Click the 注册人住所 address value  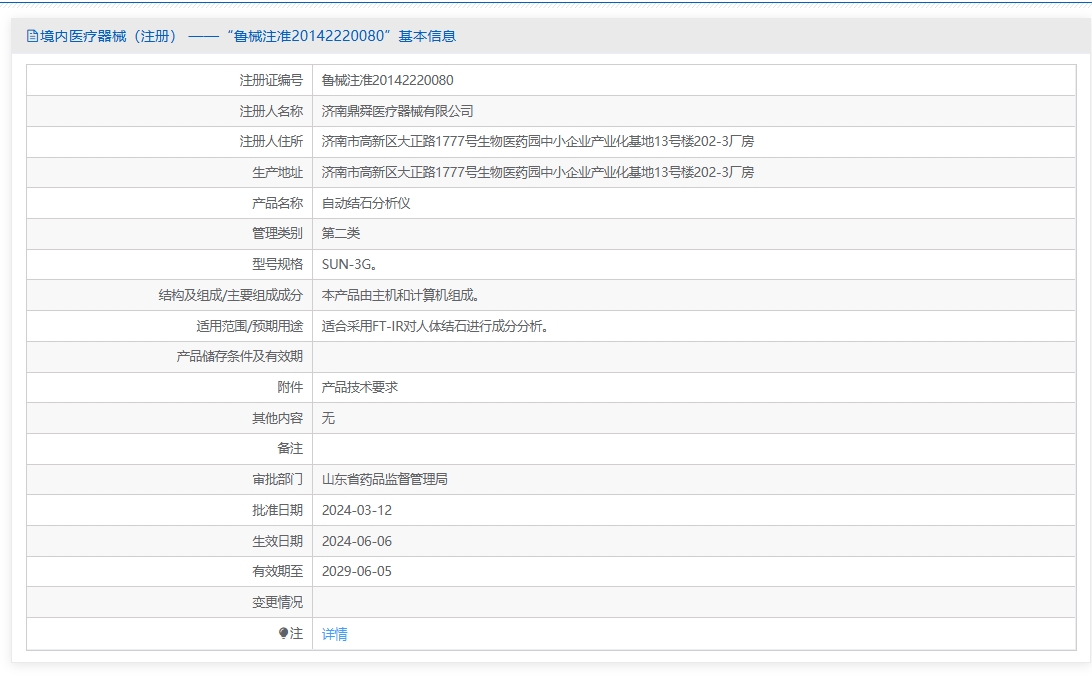538,141
